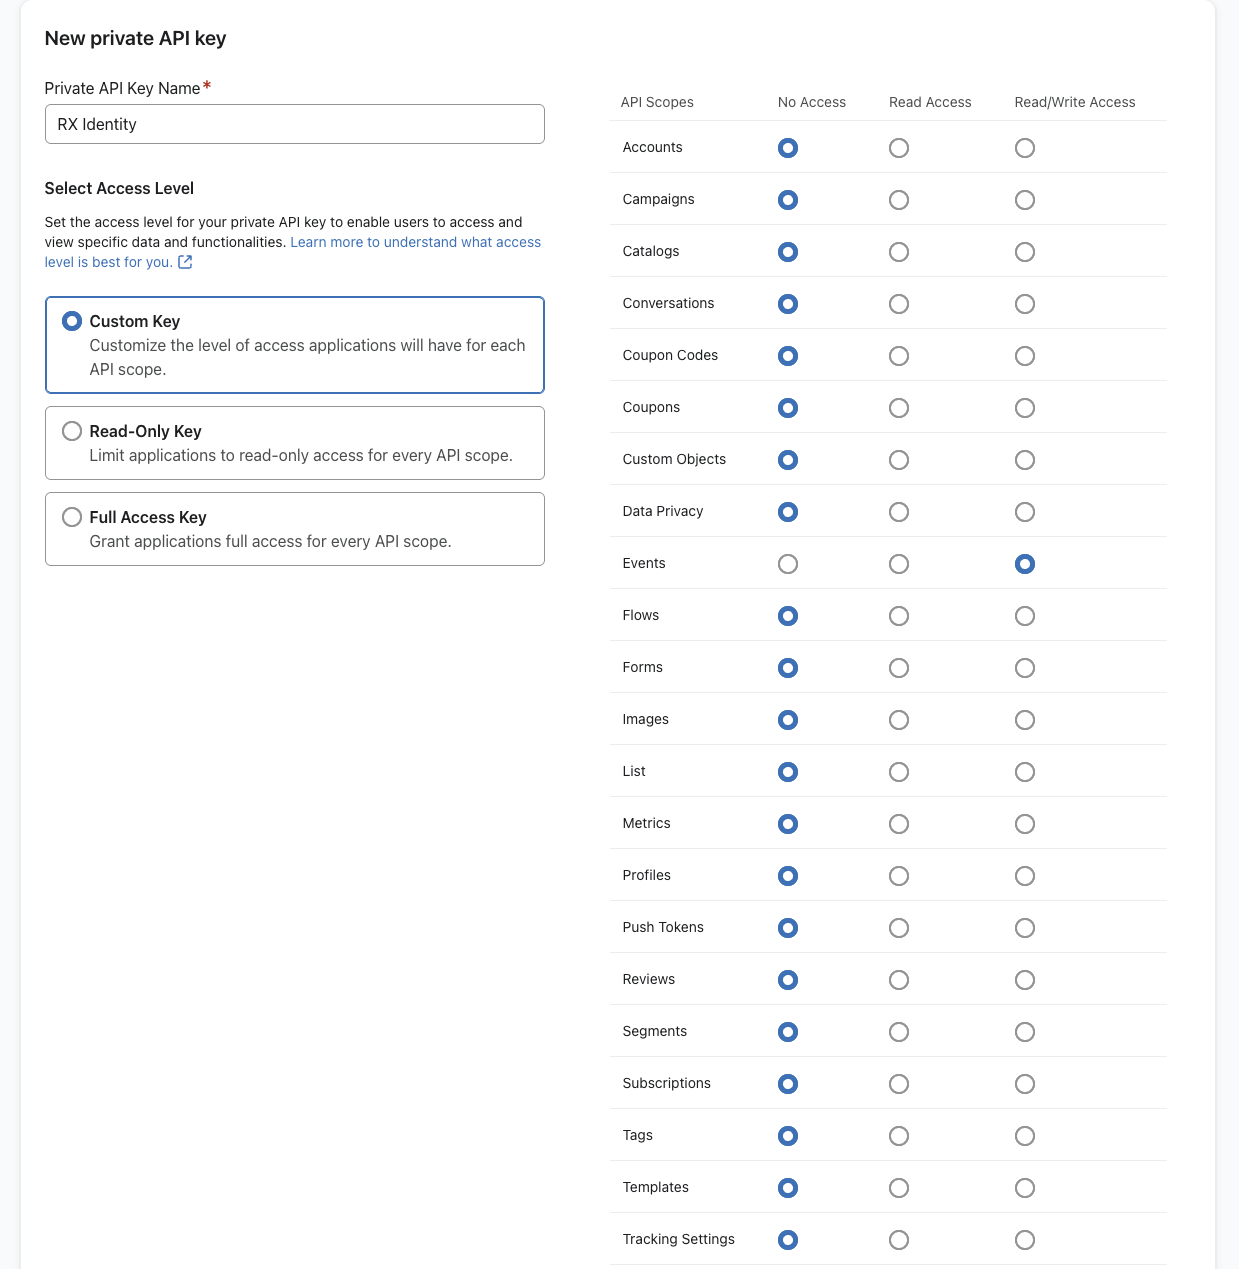Viewport: 1239px width, 1269px height.
Task: Open the 'Learn more to understand' access link
Action: pos(415,242)
